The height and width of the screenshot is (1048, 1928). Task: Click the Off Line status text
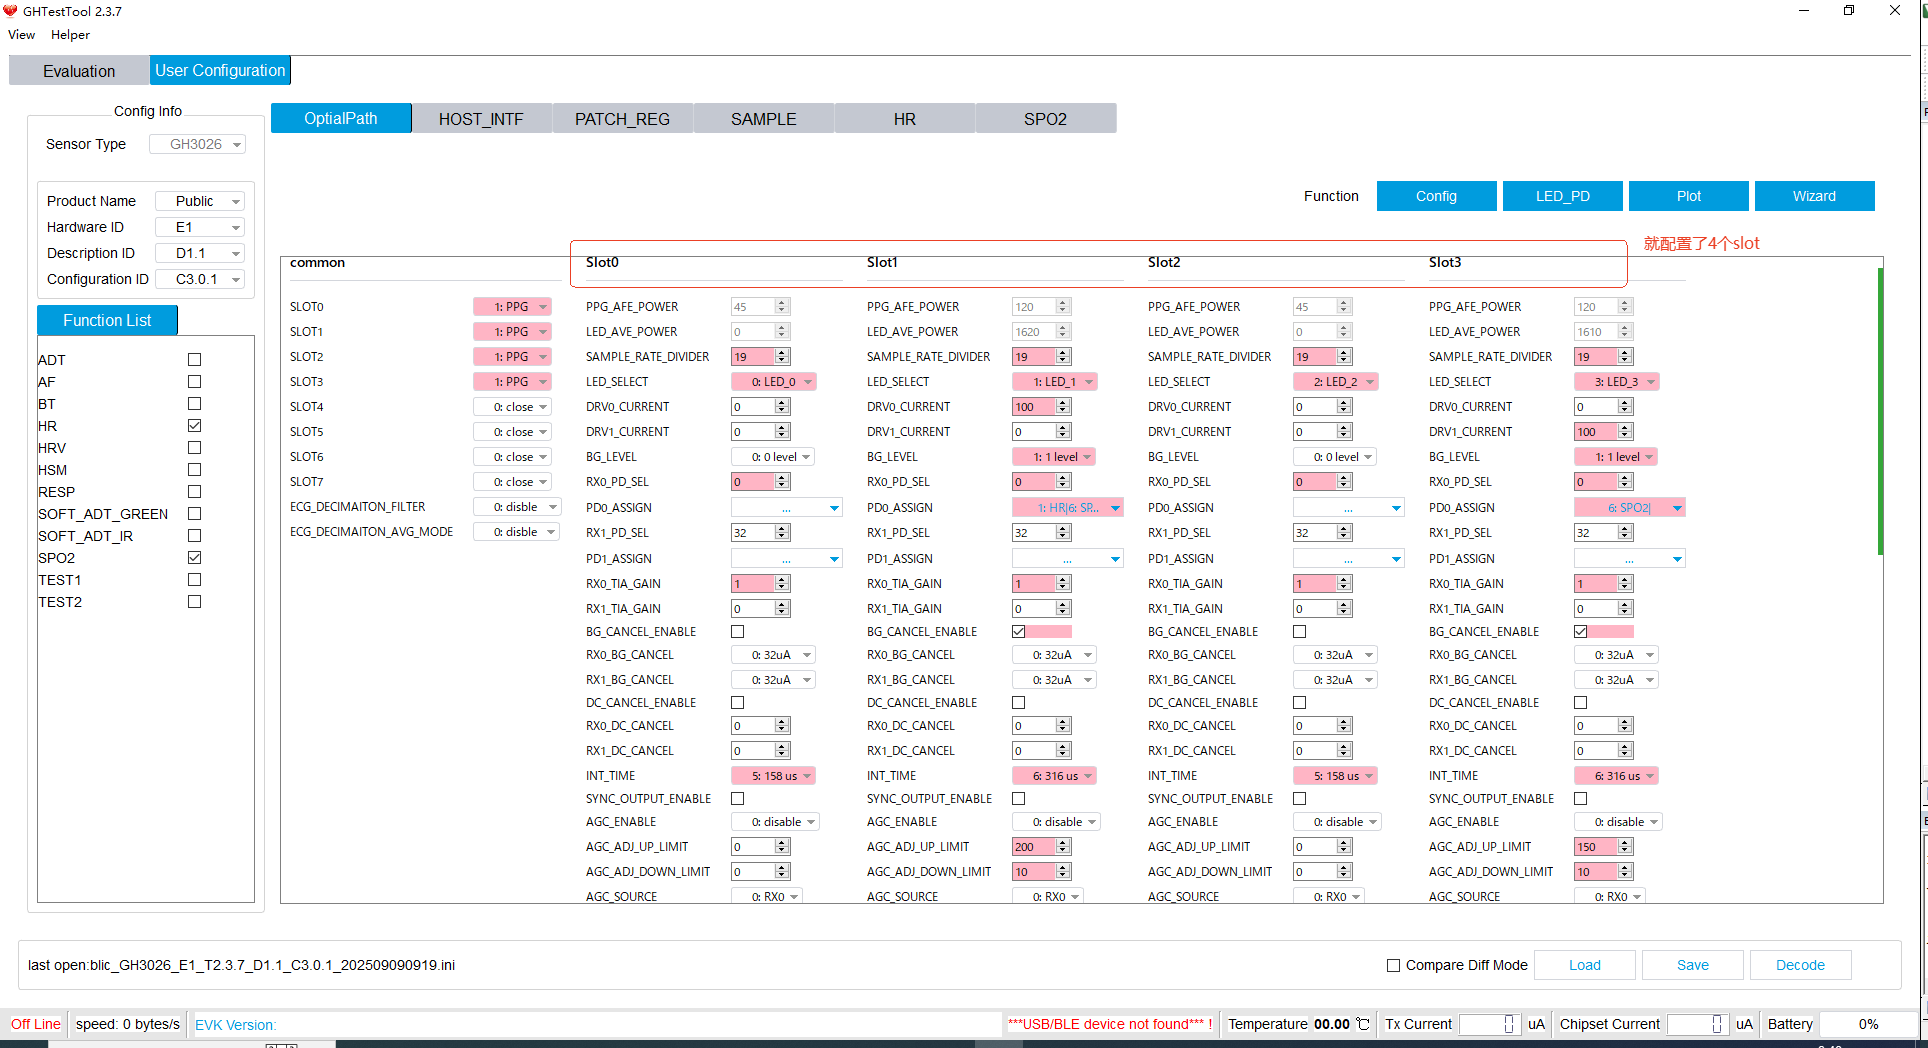tap(36, 1024)
